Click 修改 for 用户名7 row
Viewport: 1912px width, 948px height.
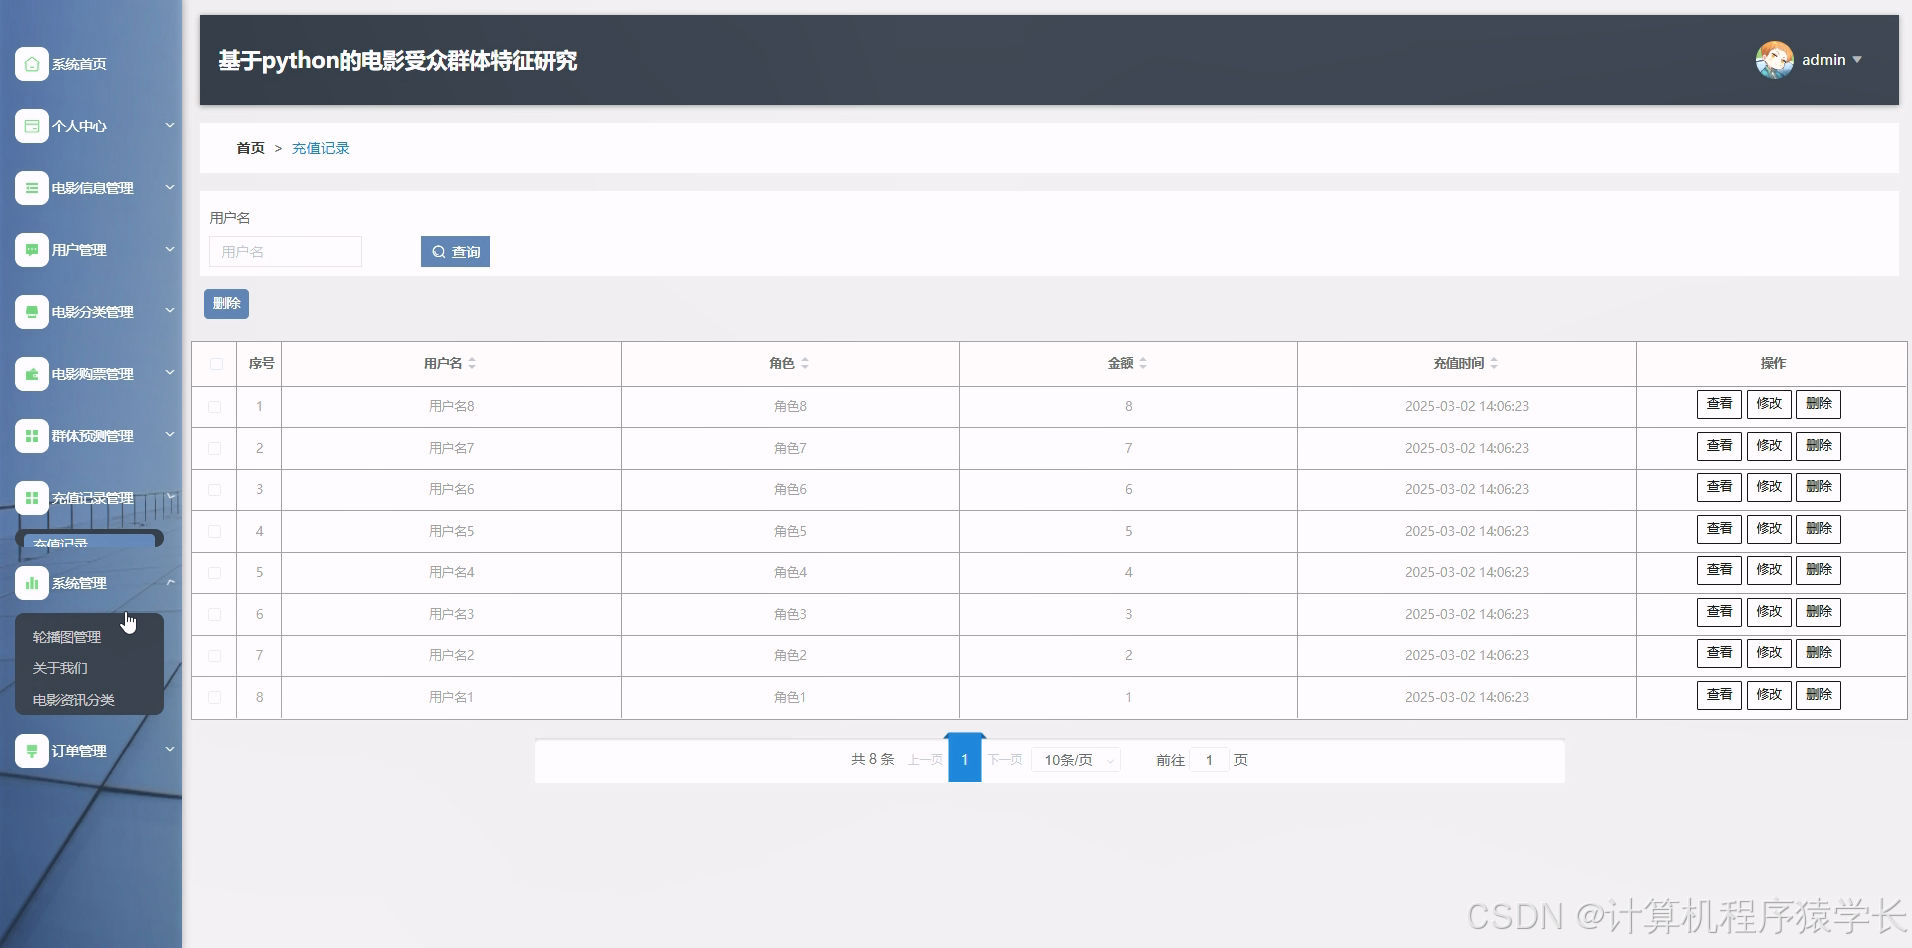tap(1769, 446)
